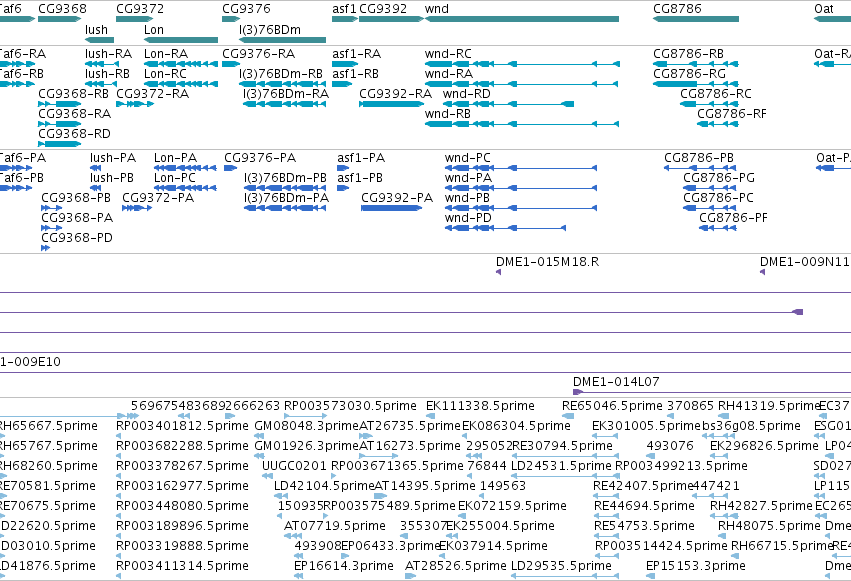Select the lush gene arrow
Viewport: 851px width, 581px height.
click(99, 40)
